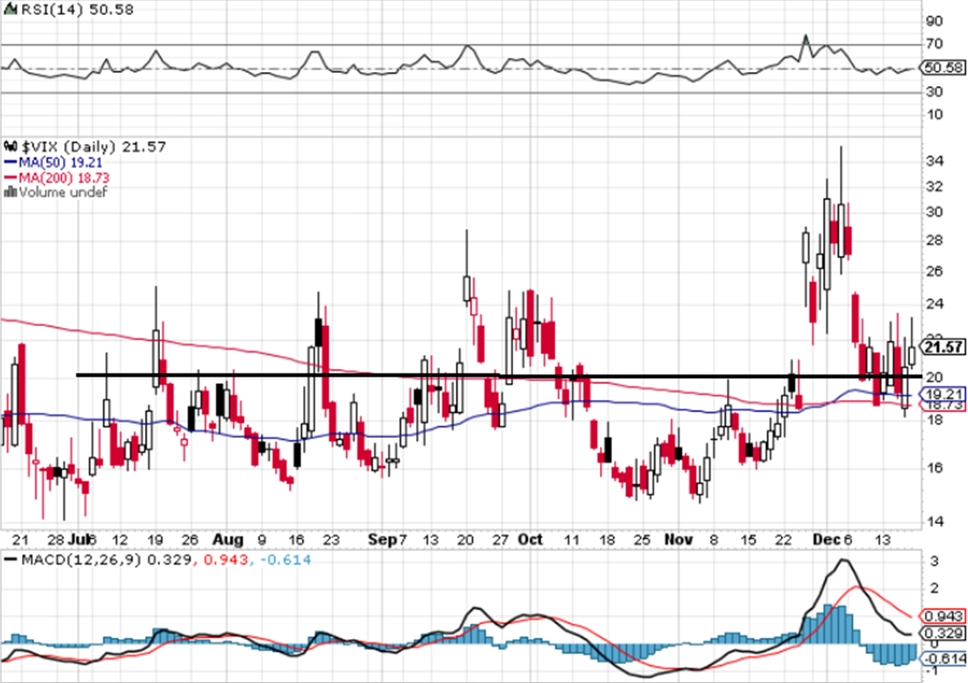
Task: Click the MACD black line legend marker
Action: point(10,559)
